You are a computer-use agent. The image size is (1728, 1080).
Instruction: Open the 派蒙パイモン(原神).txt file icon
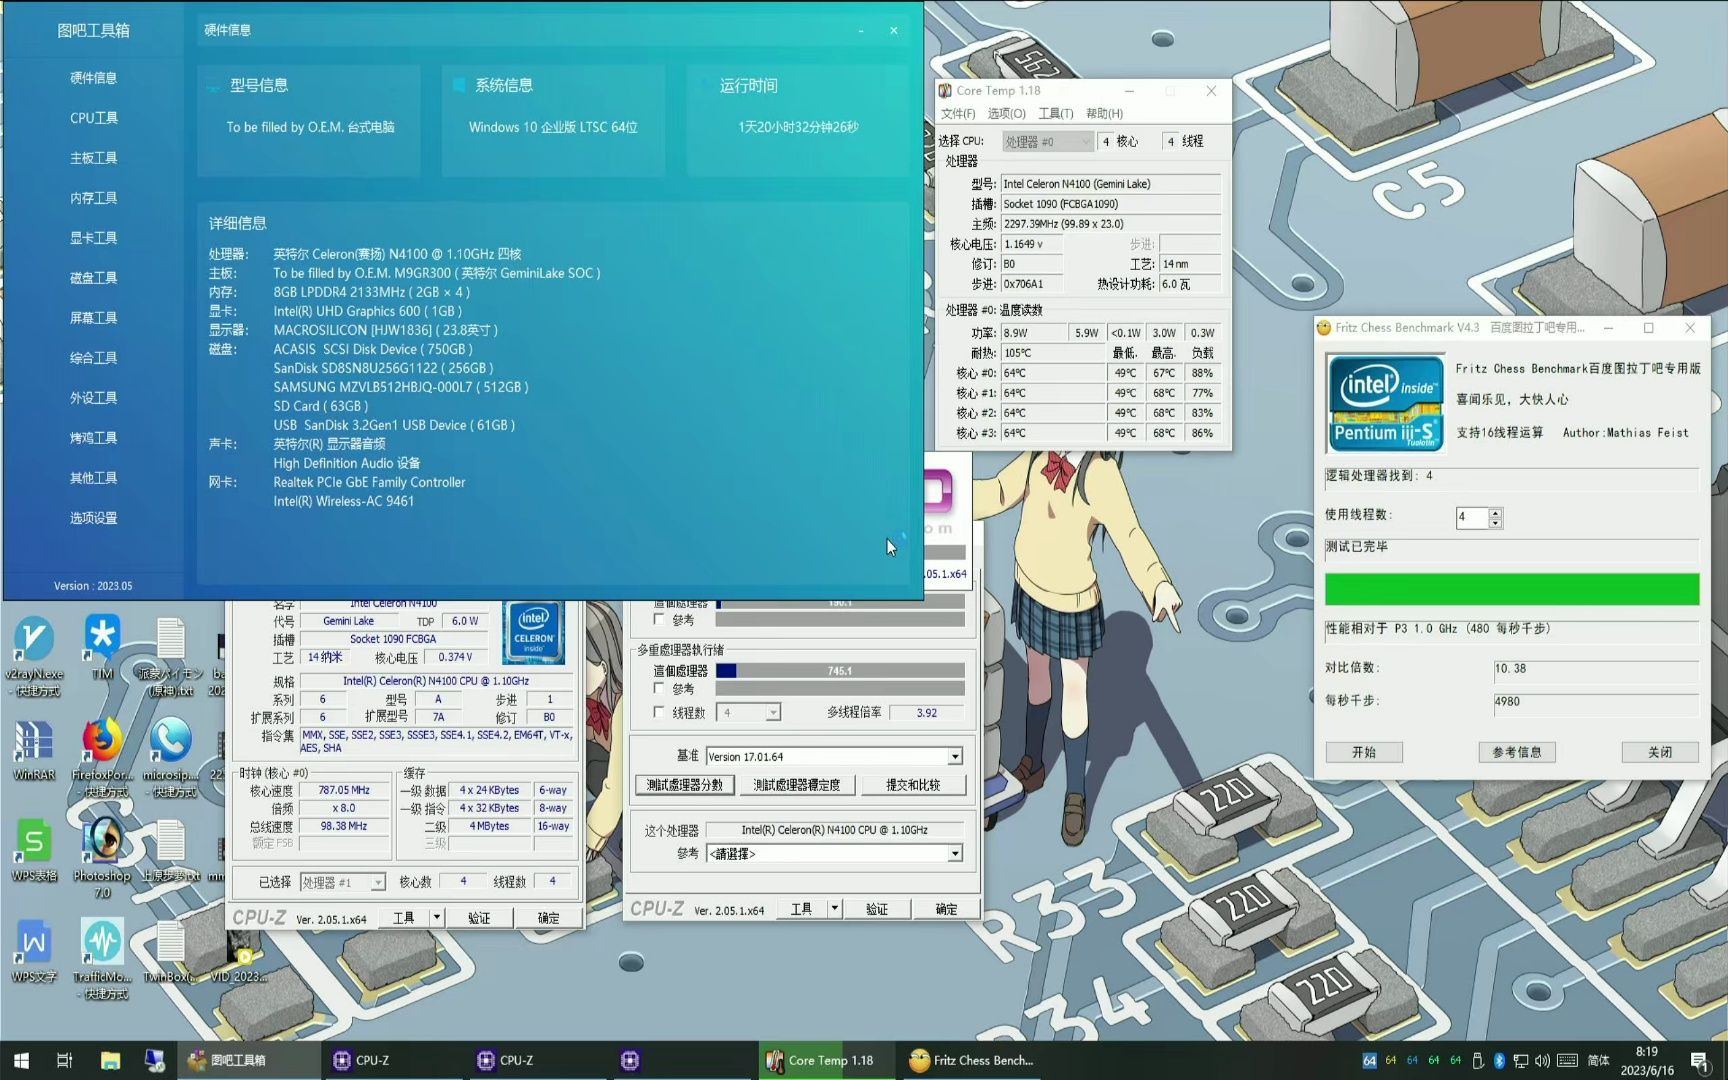(170, 657)
